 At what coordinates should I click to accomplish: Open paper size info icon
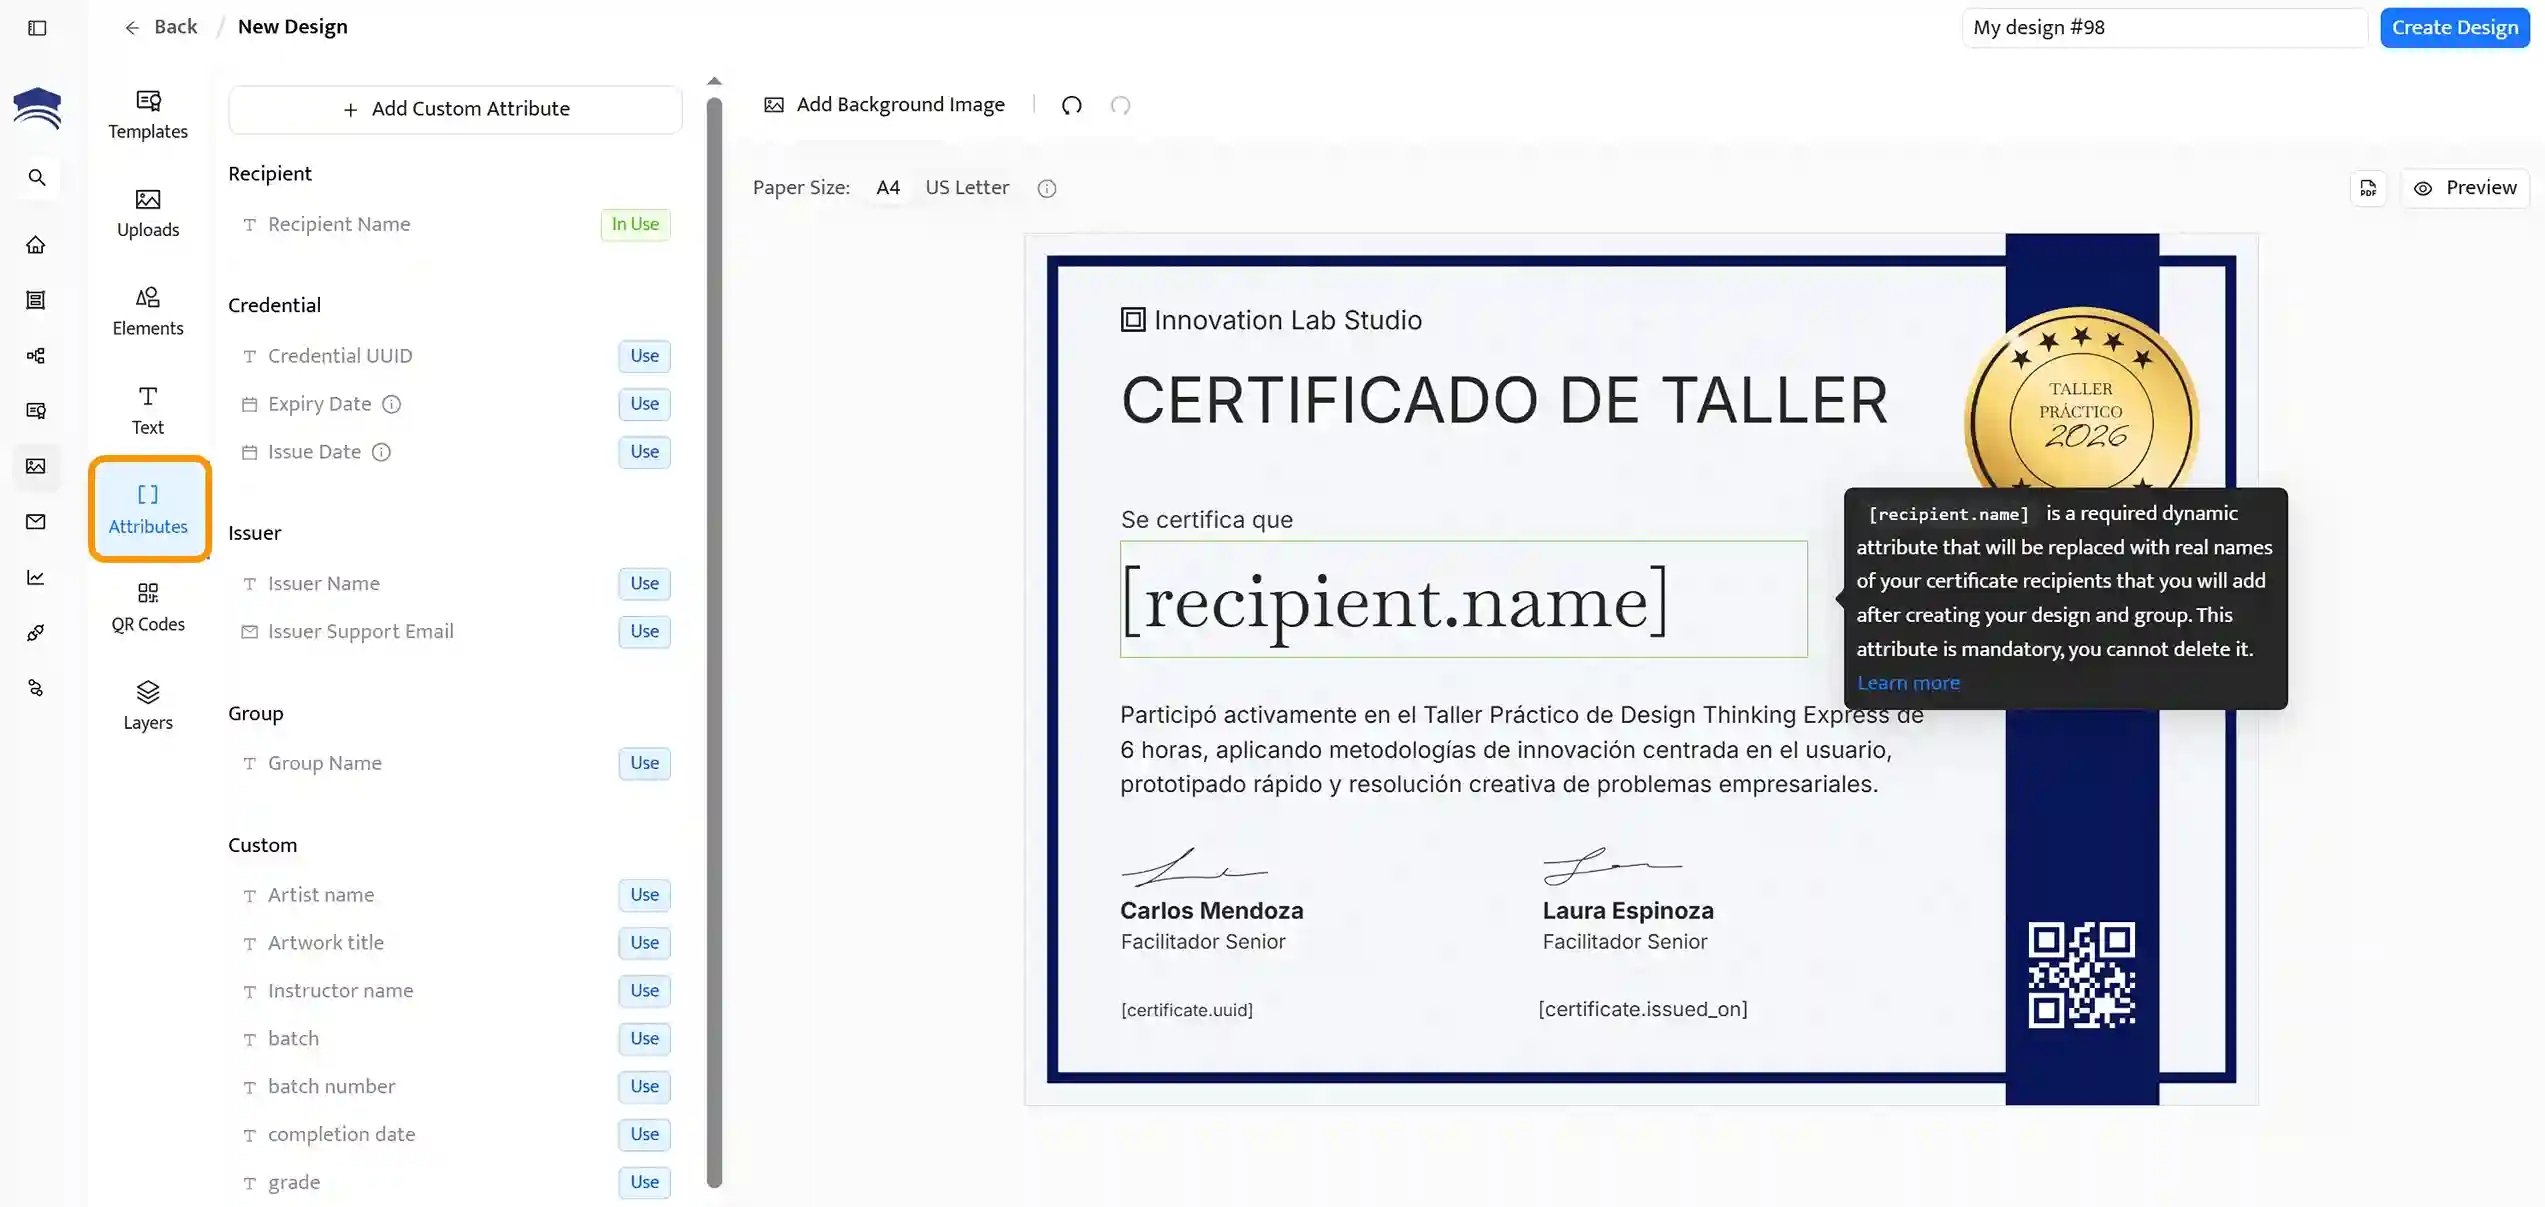[x=1046, y=189]
